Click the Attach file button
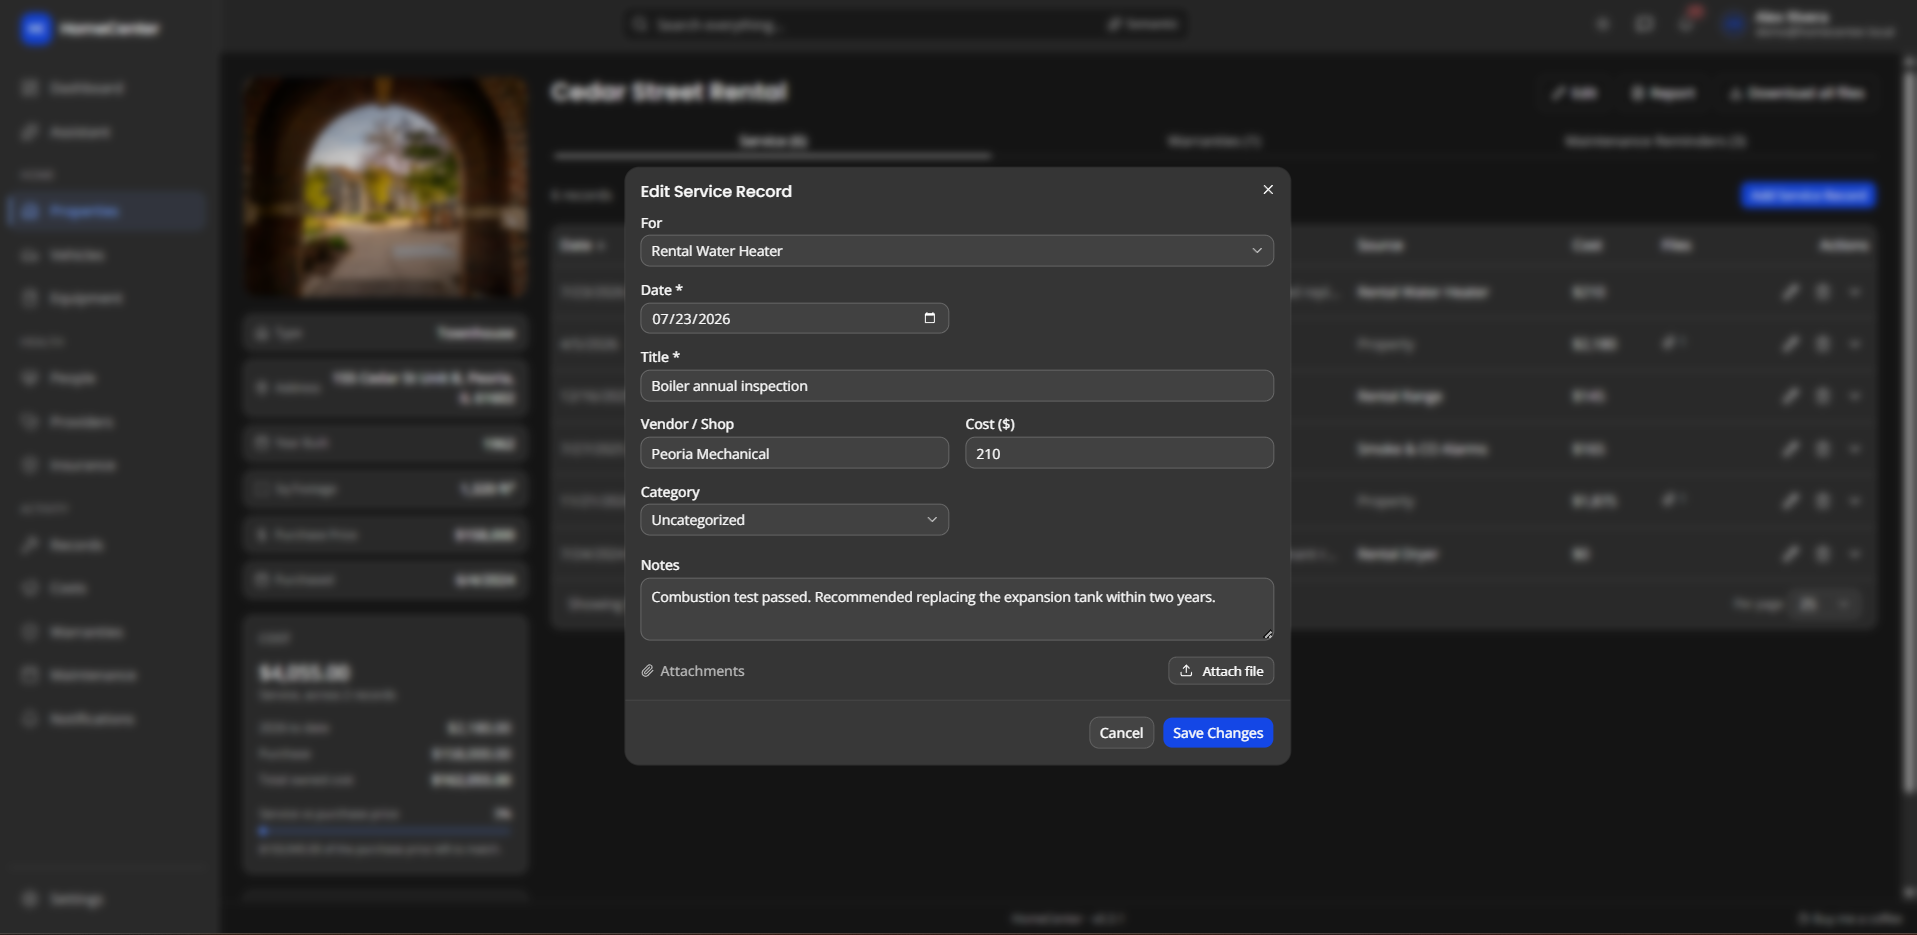The width and height of the screenshot is (1917, 935). pyautogui.click(x=1220, y=671)
